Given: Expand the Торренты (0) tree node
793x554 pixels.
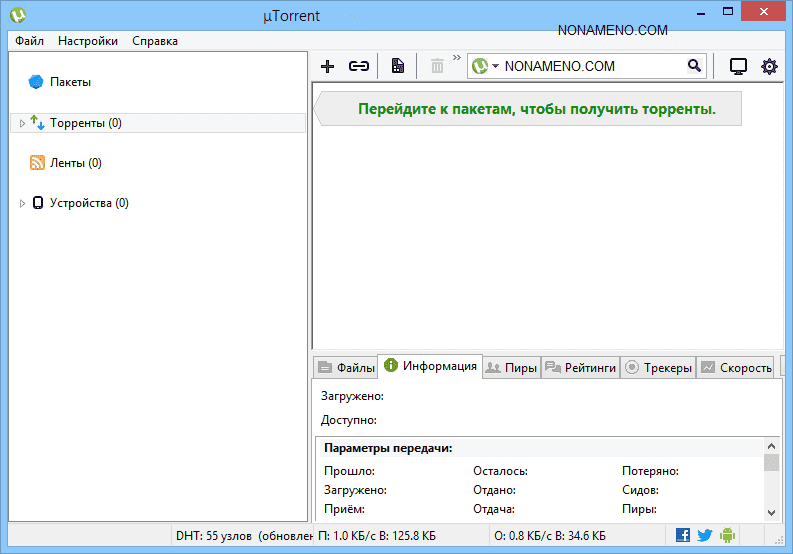Looking at the screenshot, I should (x=23, y=123).
